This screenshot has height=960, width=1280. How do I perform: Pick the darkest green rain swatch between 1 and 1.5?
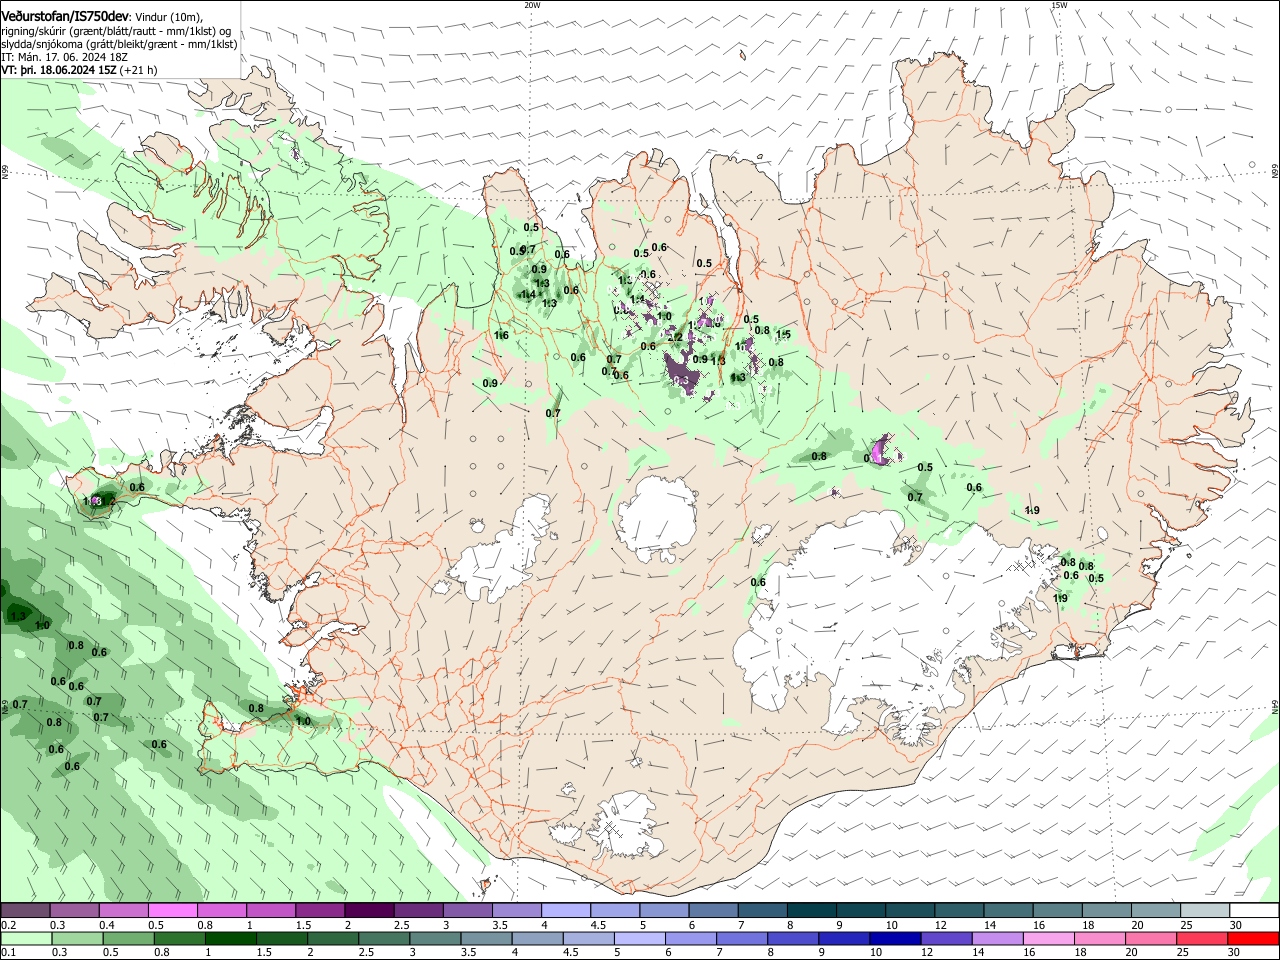pos(230,939)
